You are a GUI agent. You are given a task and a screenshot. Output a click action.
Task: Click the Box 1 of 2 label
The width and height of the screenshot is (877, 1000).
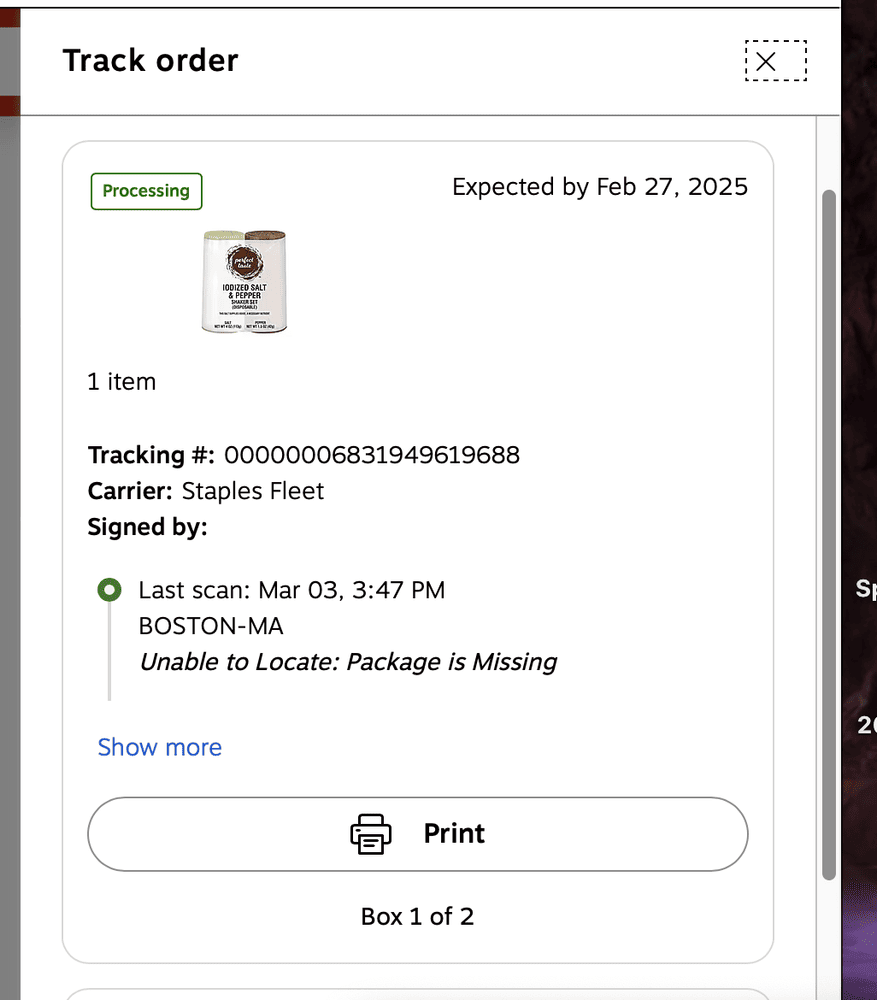(417, 916)
